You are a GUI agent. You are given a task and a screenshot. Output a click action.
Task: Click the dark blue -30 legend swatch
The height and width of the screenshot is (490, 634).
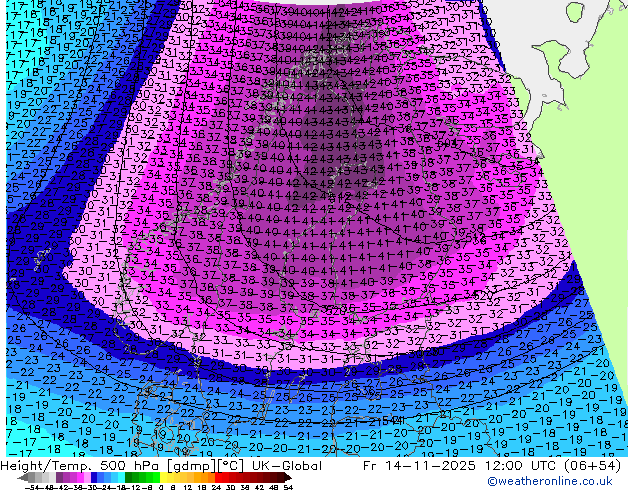click(x=94, y=477)
